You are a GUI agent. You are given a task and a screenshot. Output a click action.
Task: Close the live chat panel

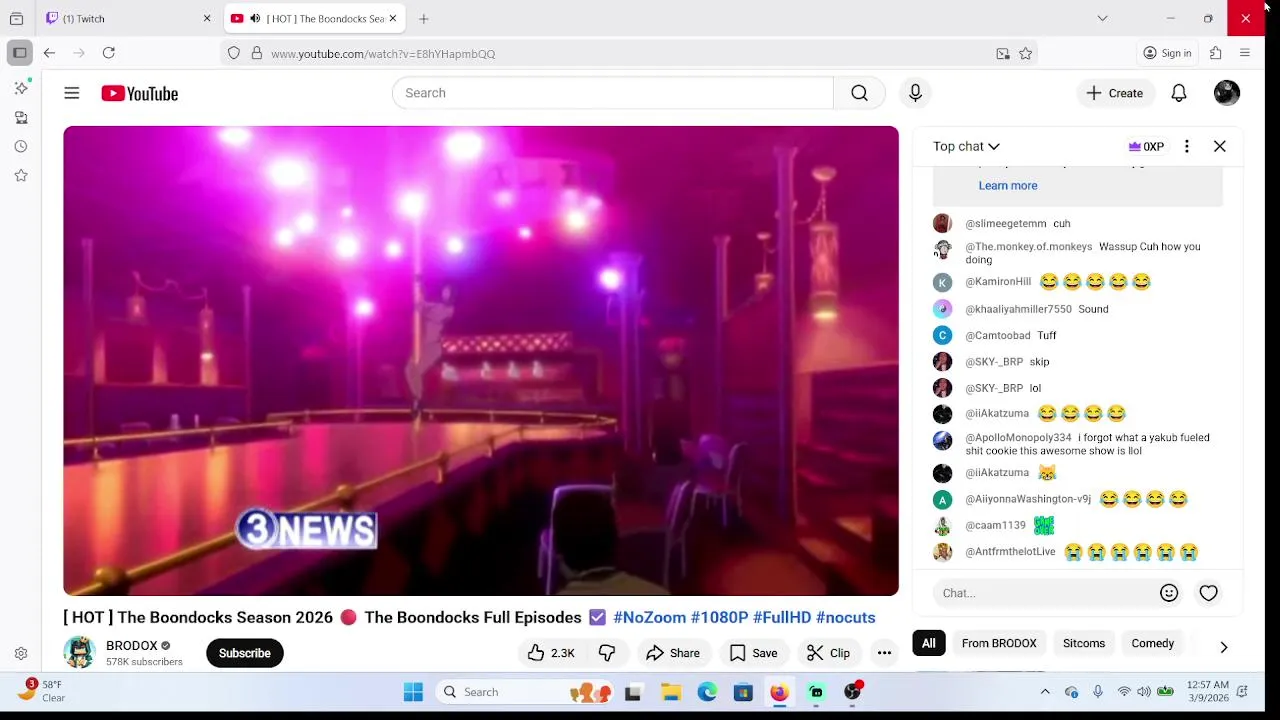pos(1220,146)
